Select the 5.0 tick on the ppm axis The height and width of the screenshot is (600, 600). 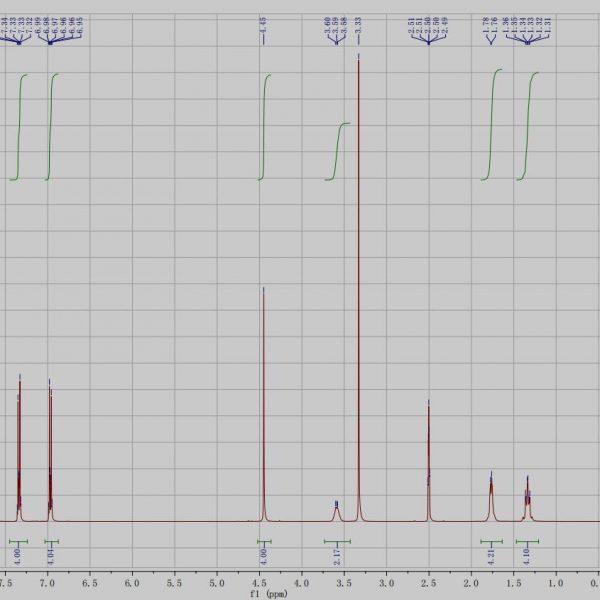[216, 580]
